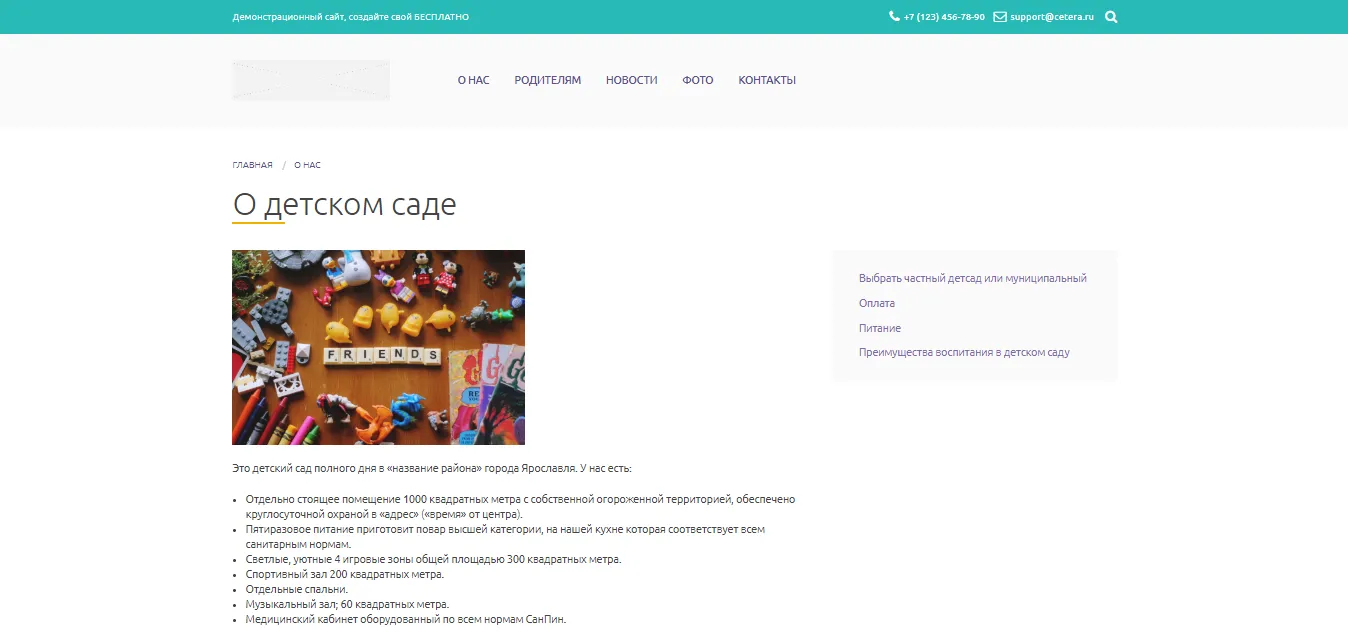The image size is (1348, 642).
Task: Click the Спортивный зал 200 квадратных метра bullet
Action: (344, 574)
